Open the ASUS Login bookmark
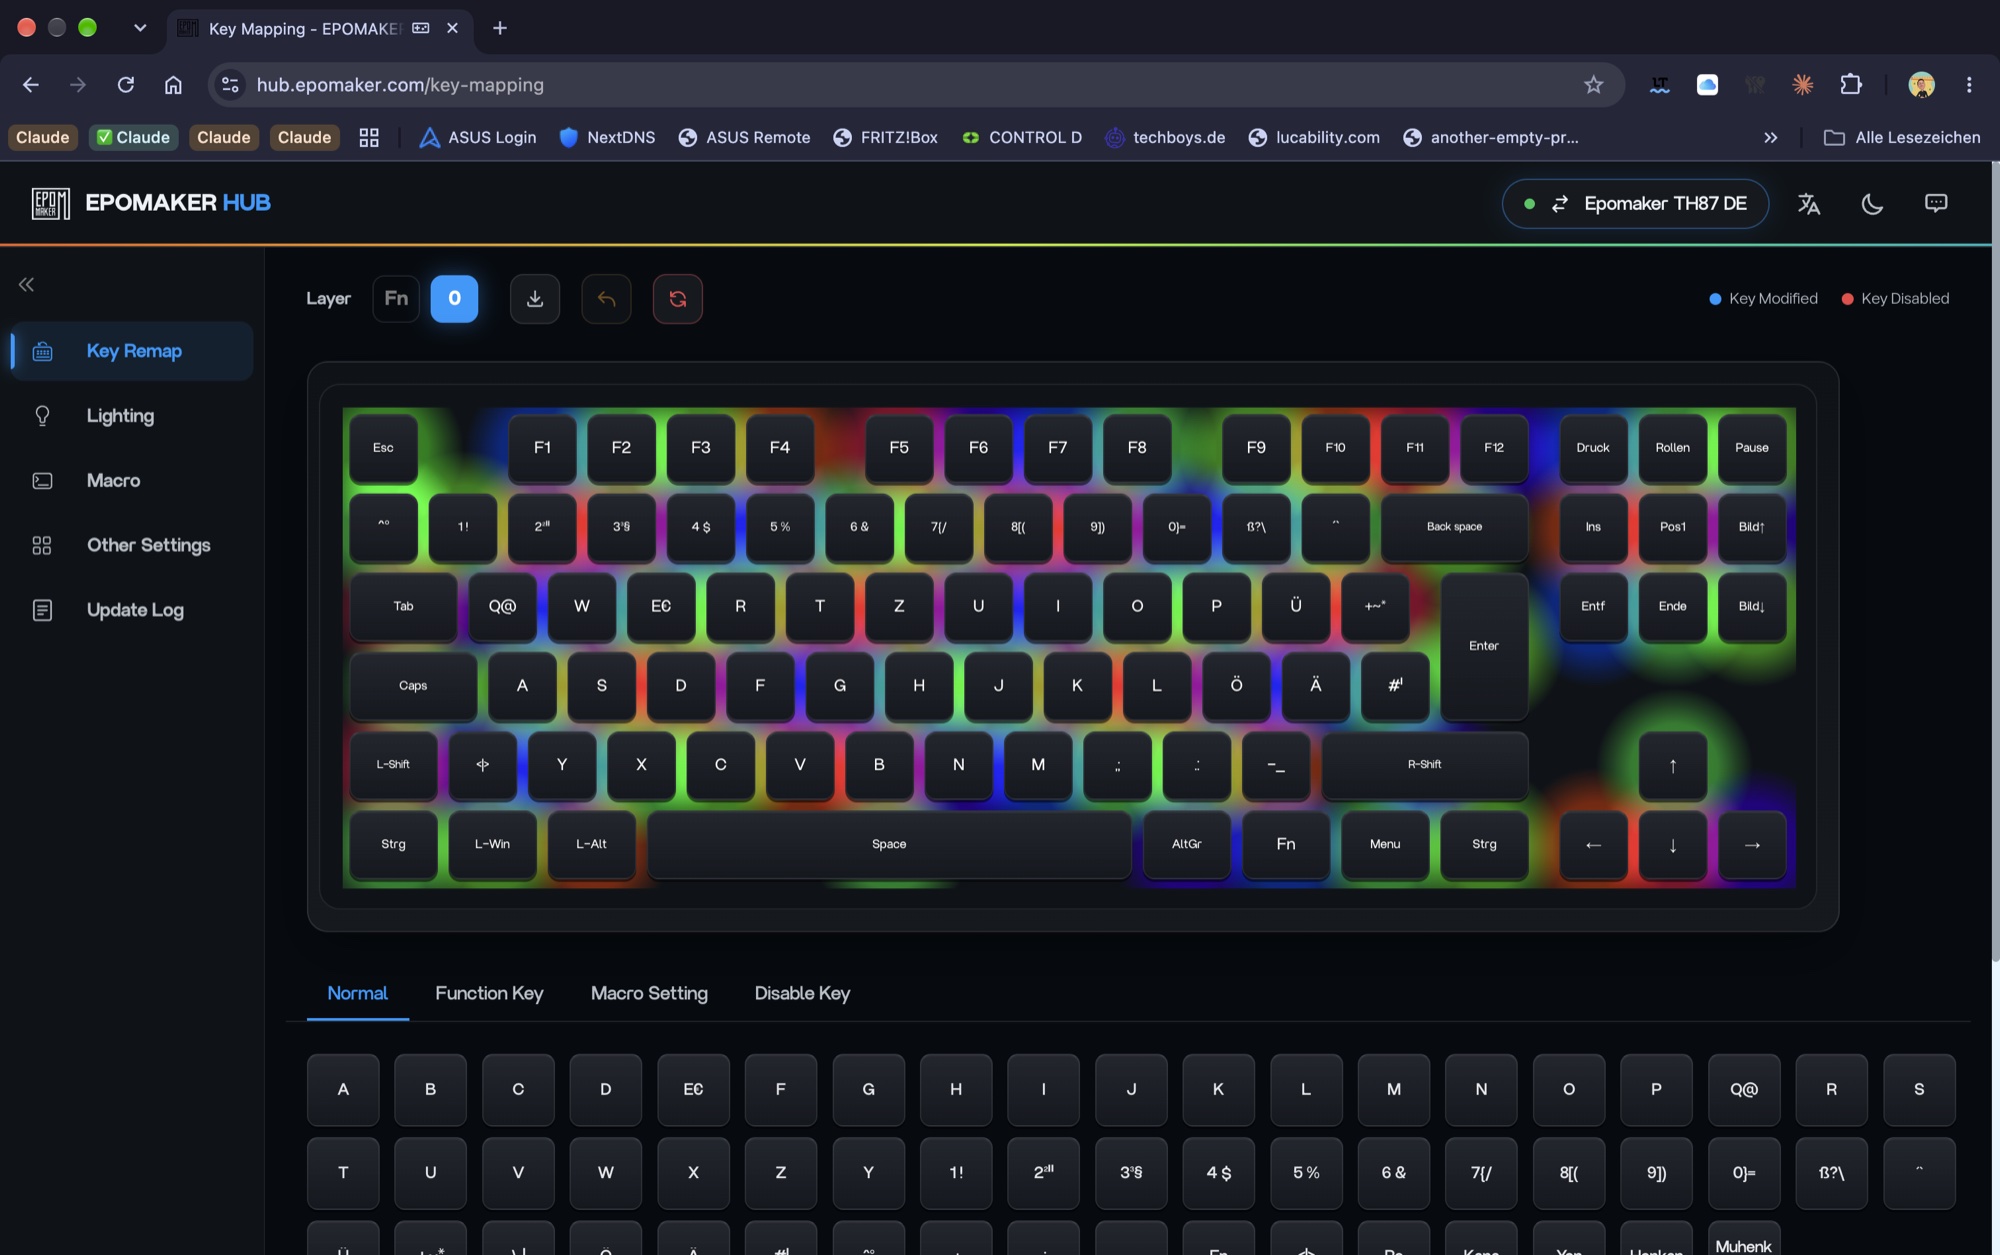 (478, 138)
